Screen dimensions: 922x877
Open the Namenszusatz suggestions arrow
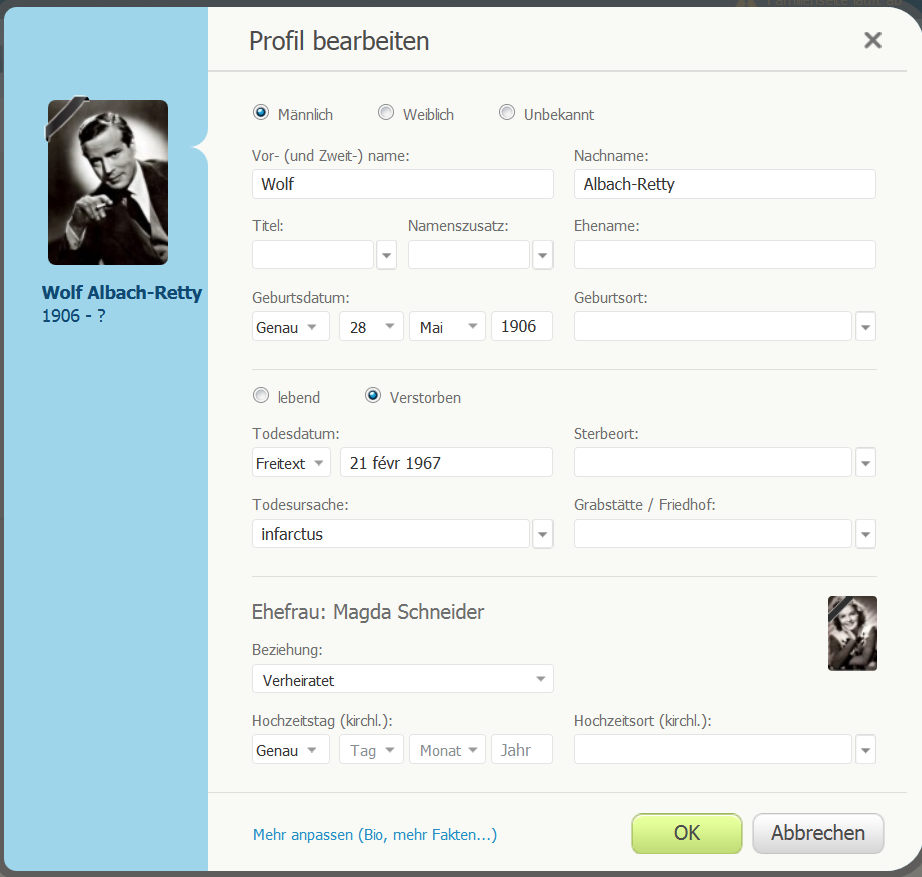coord(543,255)
